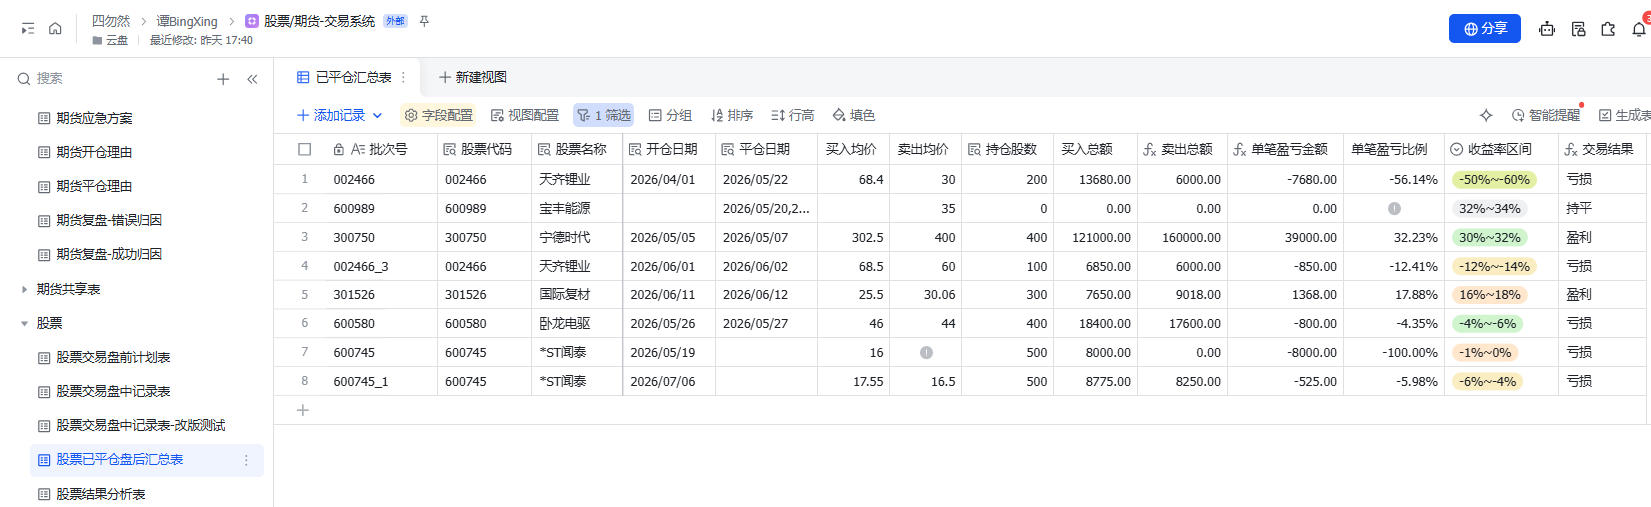Image resolution: width=1651 pixels, height=507 pixels.
Task: Expand the 期货共享表 tree group
Action: click(x=24, y=289)
